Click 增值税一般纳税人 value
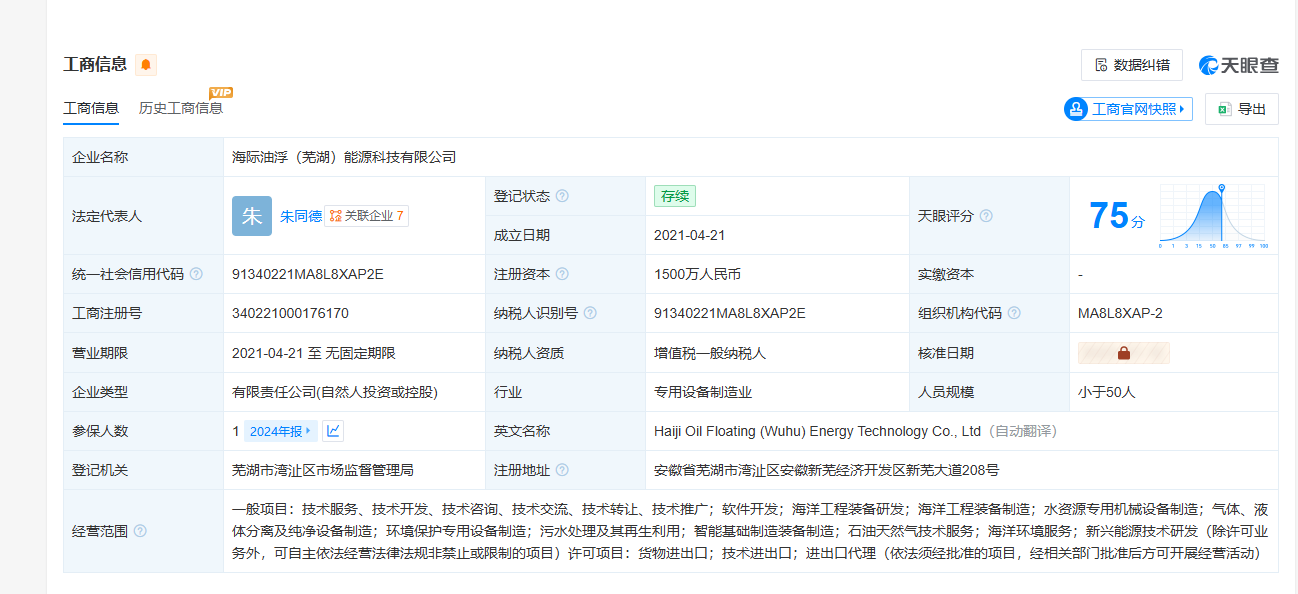Screen dimensions: 1298x594 pyautogui.click(x=710, y=353)
